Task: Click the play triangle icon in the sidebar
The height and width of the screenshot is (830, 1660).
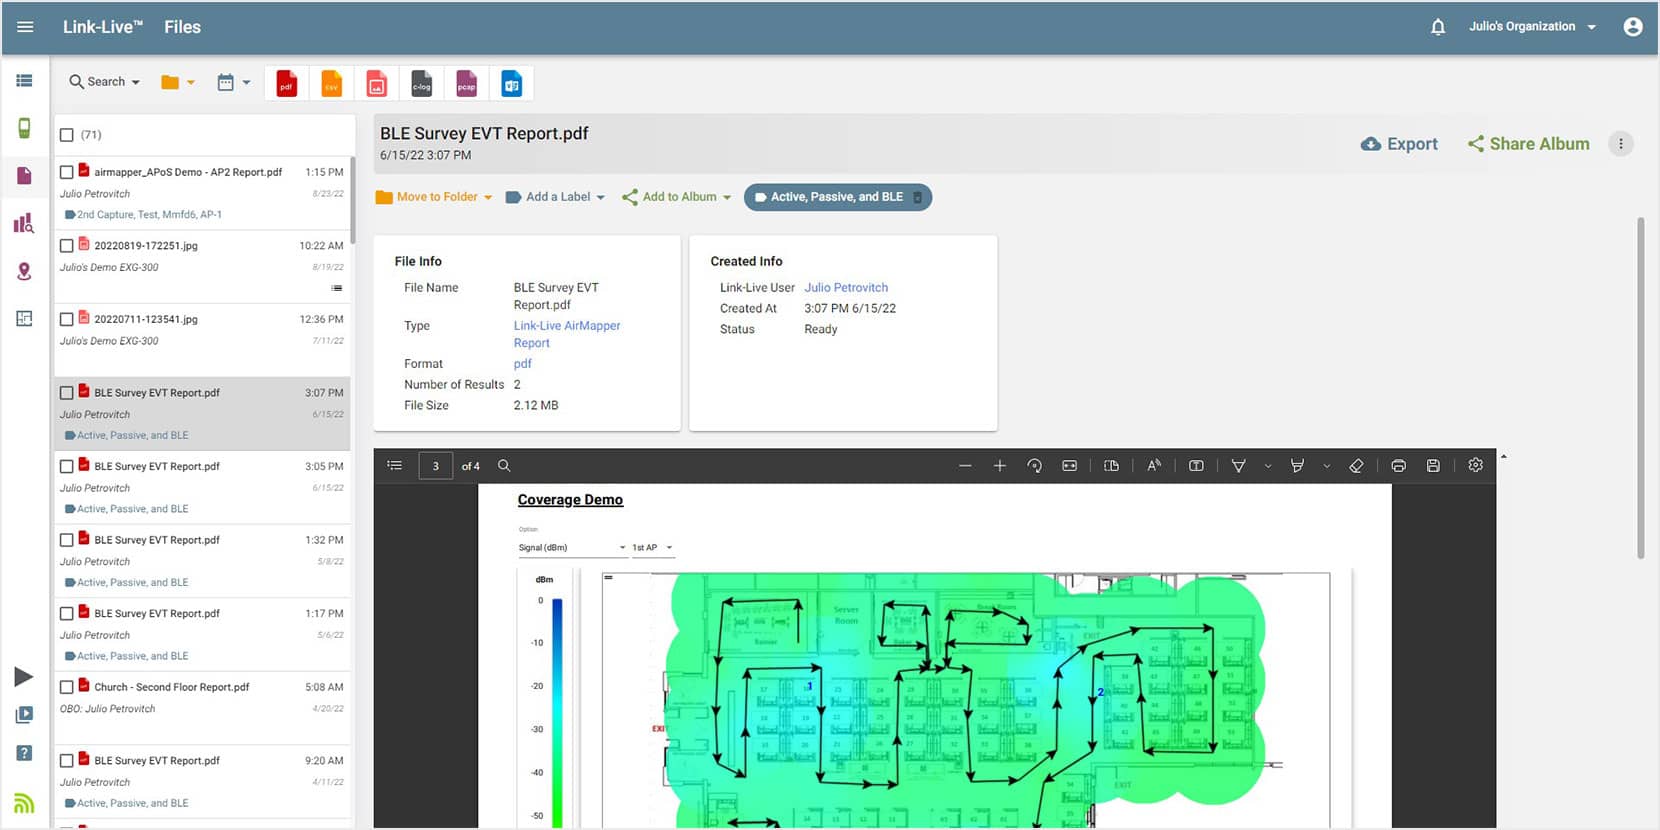Action: 24,677
